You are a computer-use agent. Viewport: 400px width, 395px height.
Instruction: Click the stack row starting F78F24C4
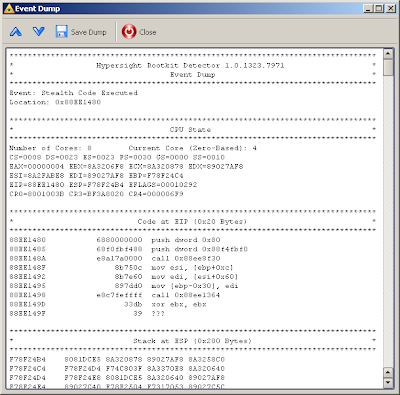click(x=117, y=368)
